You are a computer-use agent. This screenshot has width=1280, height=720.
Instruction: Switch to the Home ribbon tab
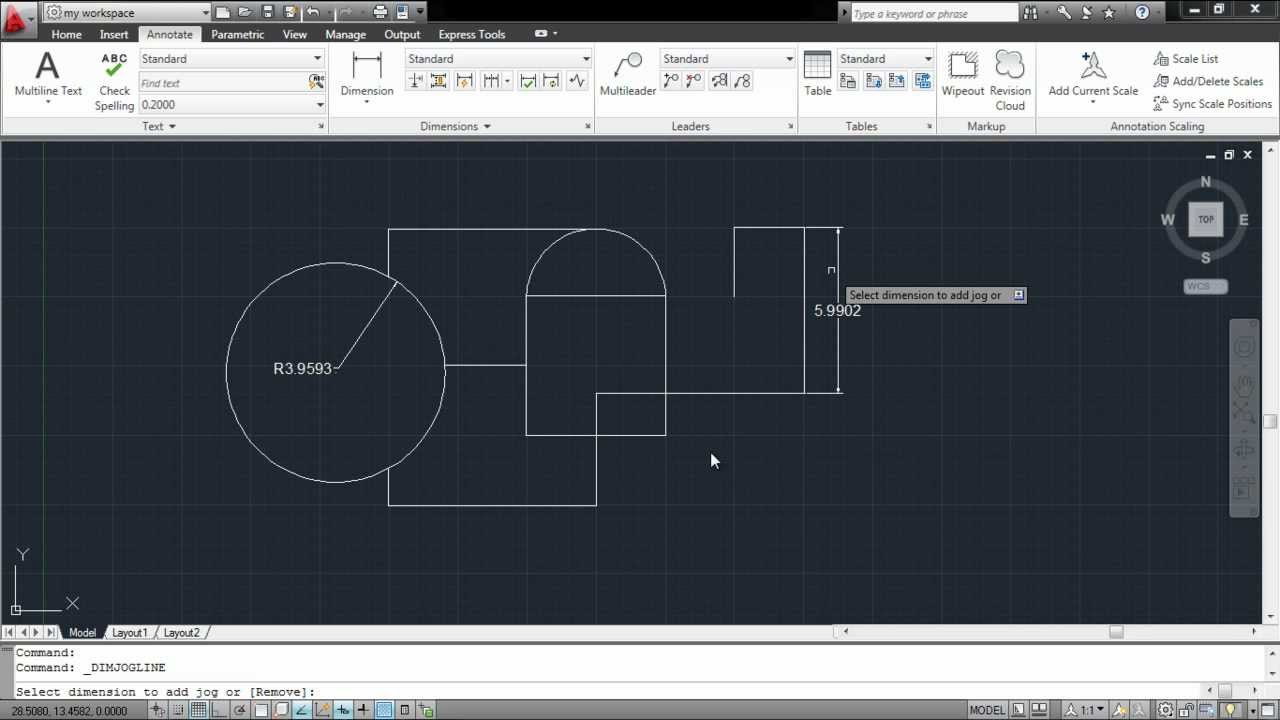(66, 34)
